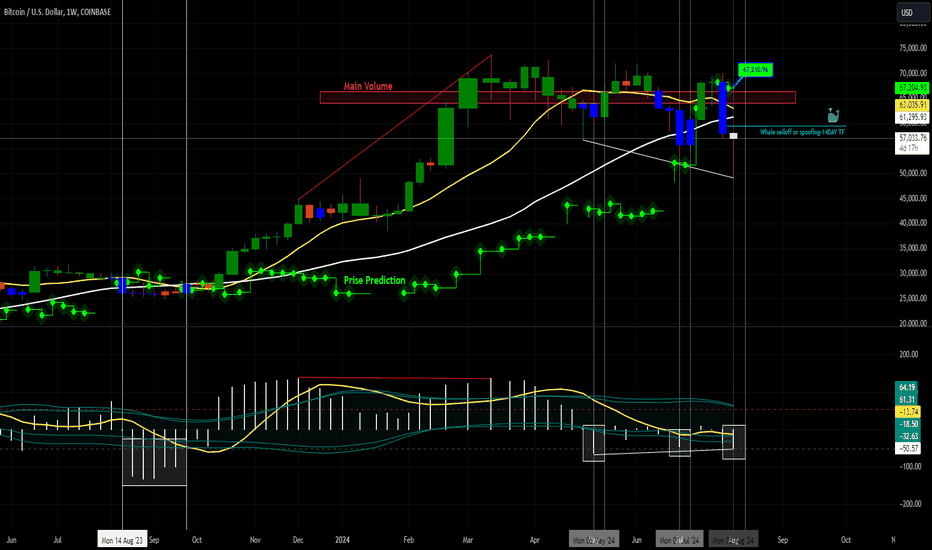Click the "Dec" label on the time axis
The width and height of the screenshot is (932, 550).
pos(298,540)
